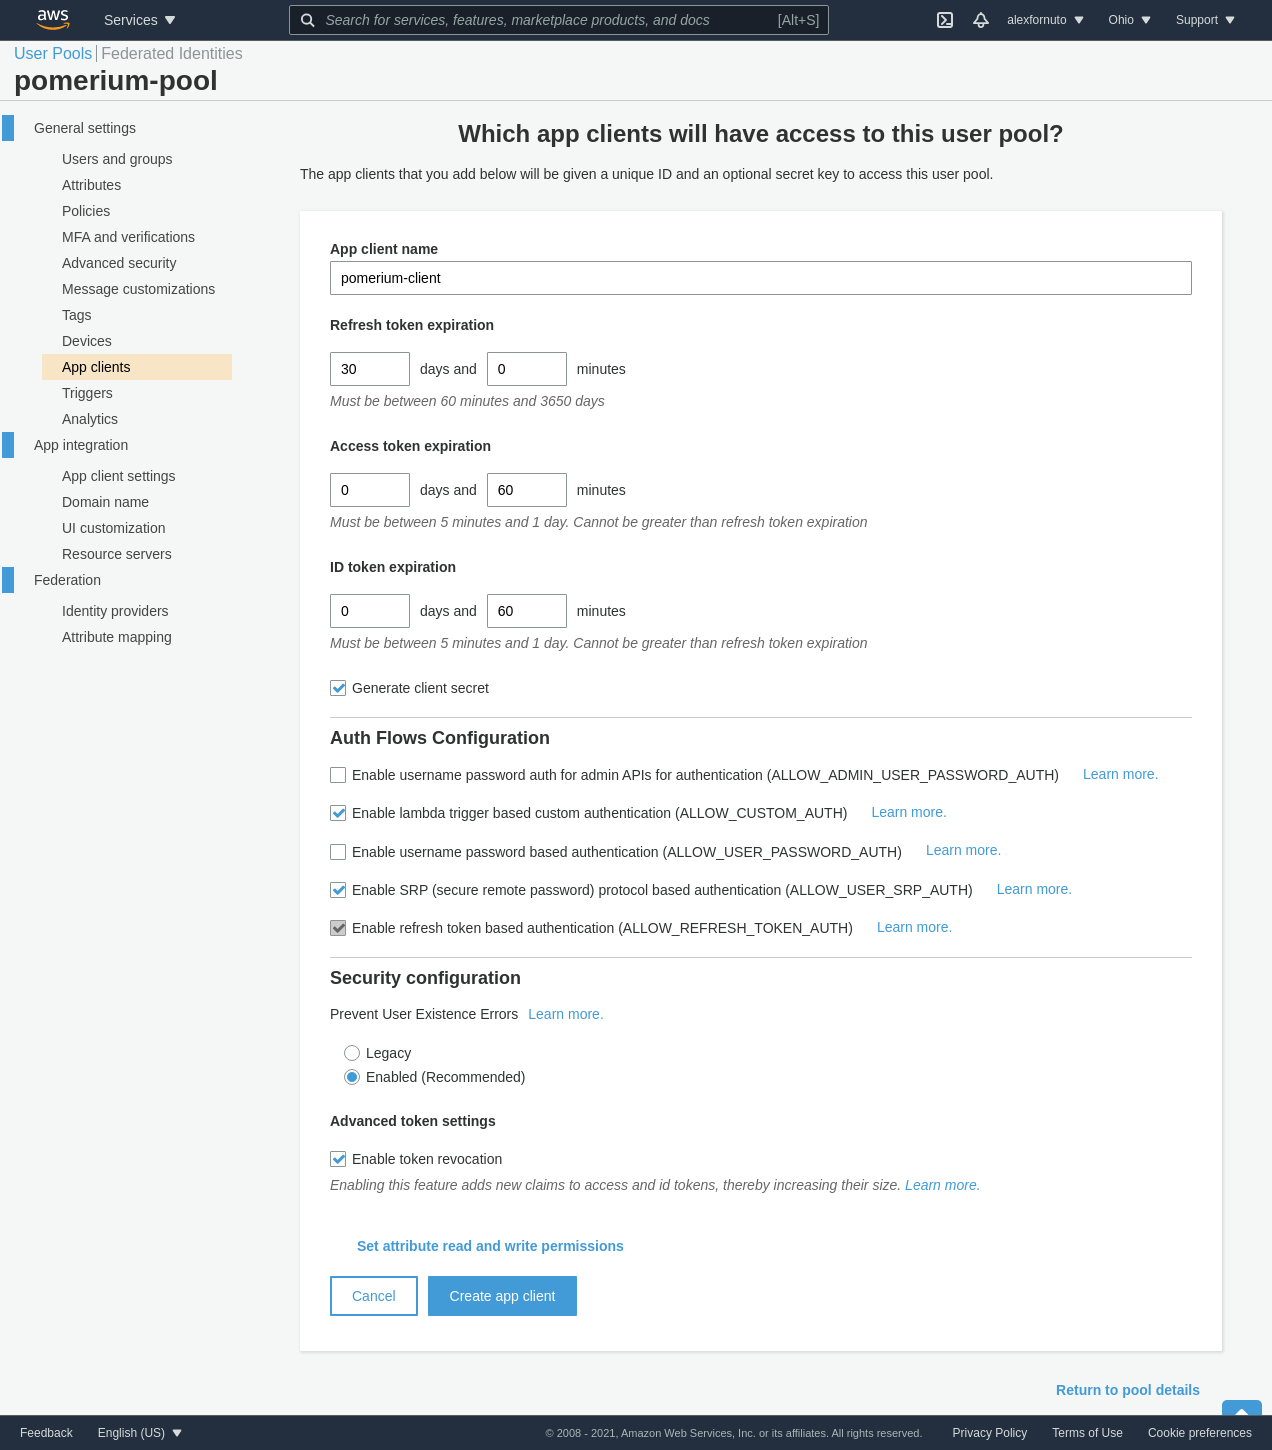
Task: Click the App client name text field
Action: (761, 278)
